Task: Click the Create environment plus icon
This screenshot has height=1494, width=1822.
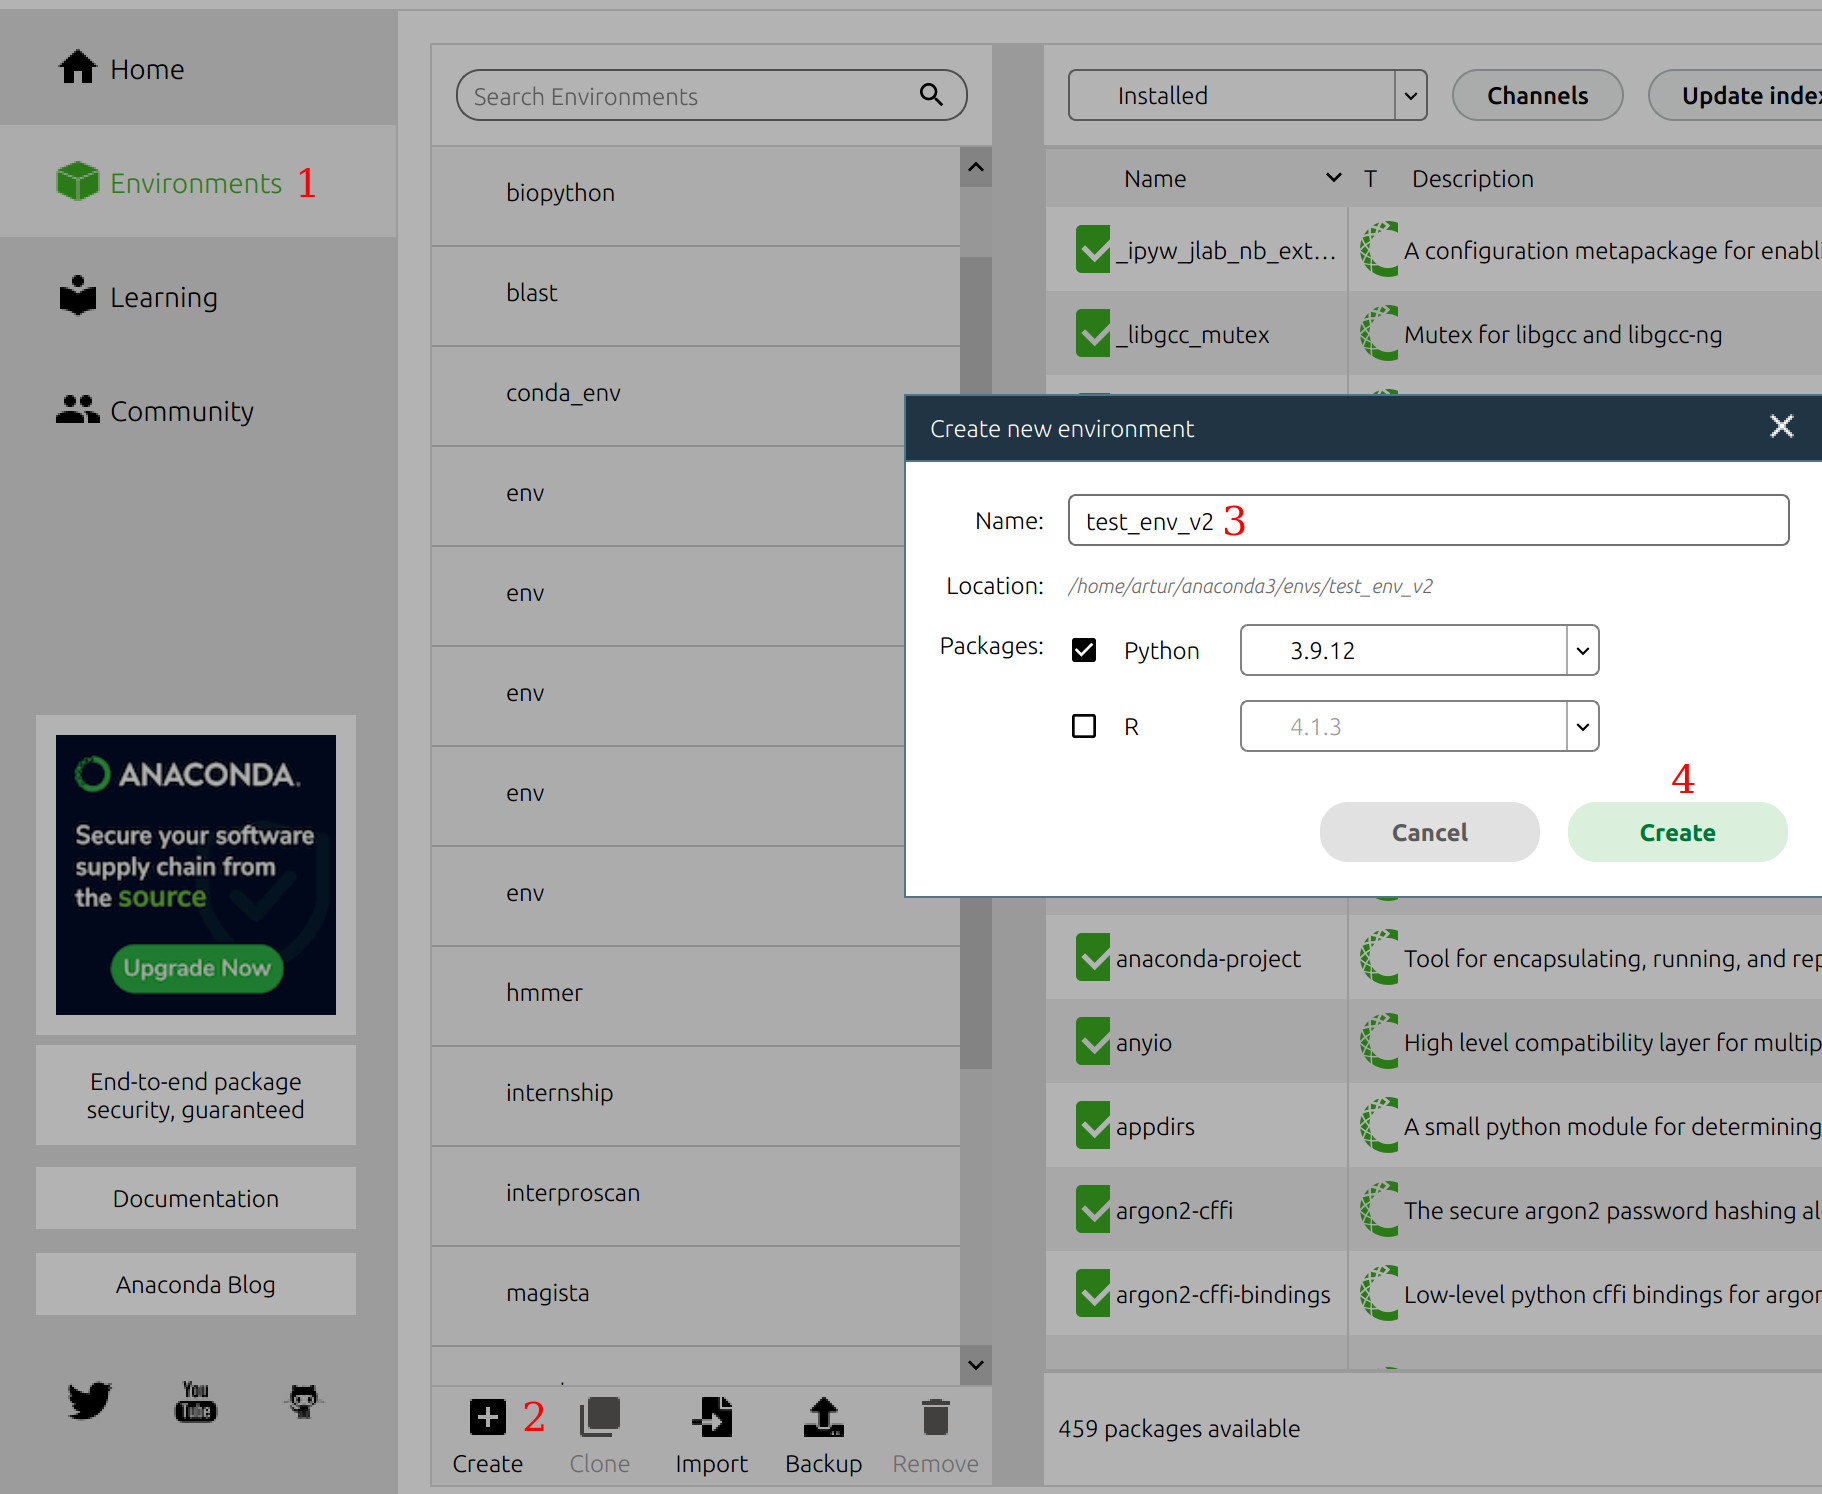Action: (487, 1417)
